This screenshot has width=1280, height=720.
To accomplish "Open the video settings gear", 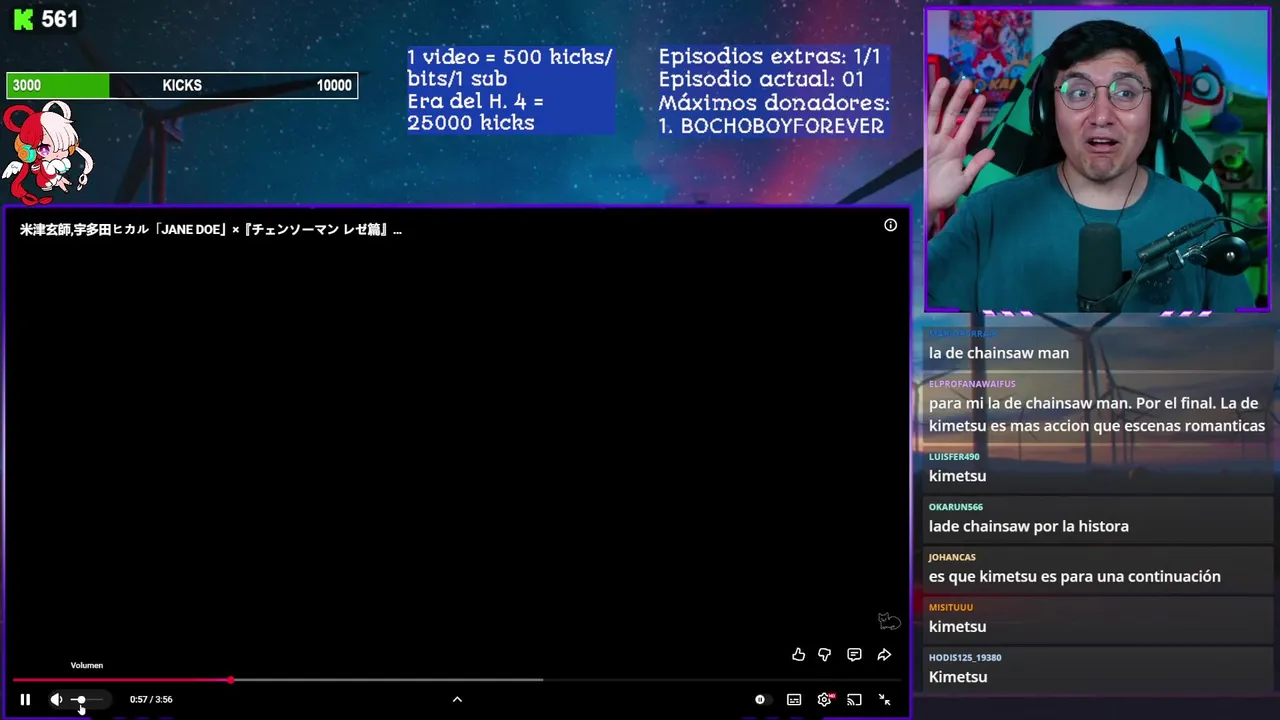I will [825, 700].
